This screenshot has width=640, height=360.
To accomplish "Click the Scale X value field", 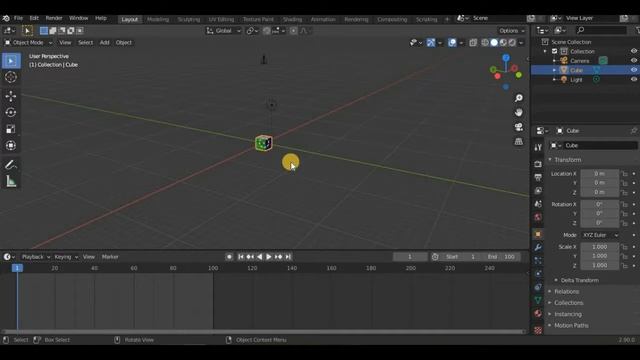I will [600, 247].
